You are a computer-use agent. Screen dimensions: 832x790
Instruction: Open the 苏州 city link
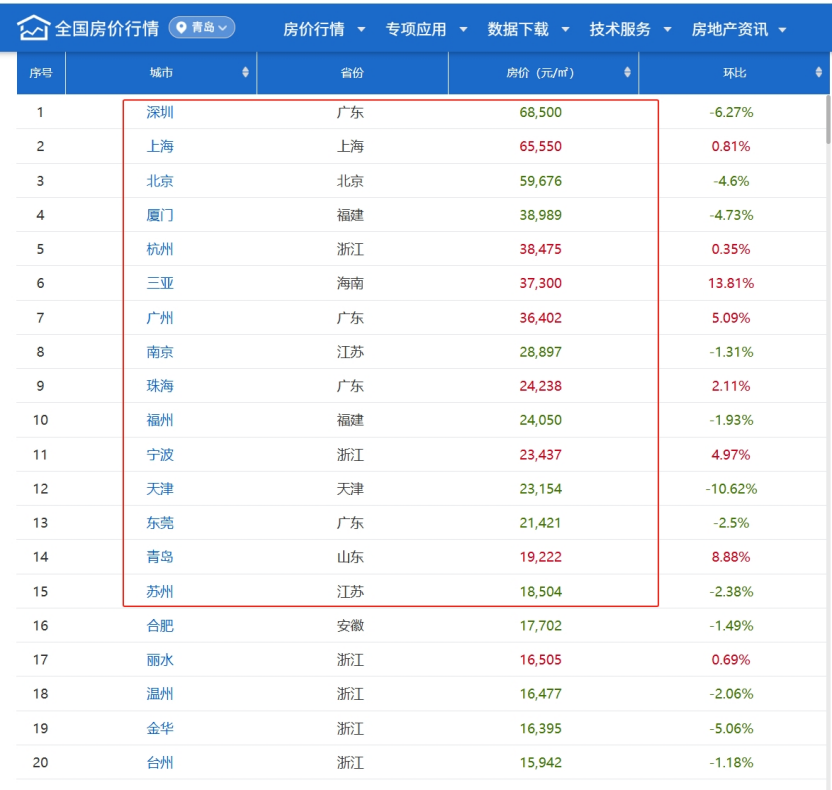(160, 592)
